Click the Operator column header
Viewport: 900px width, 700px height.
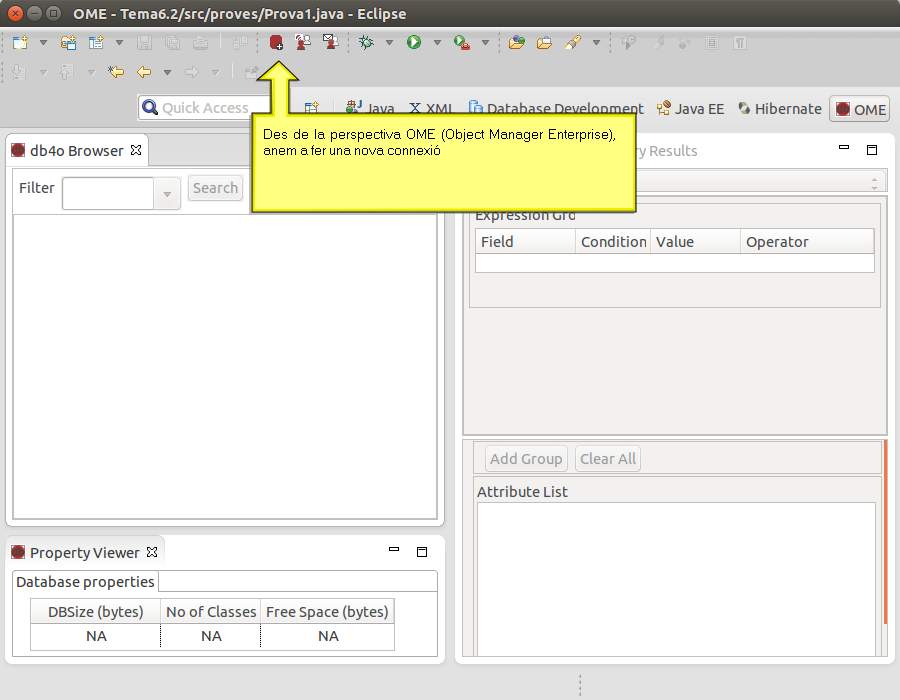point(807,242)
